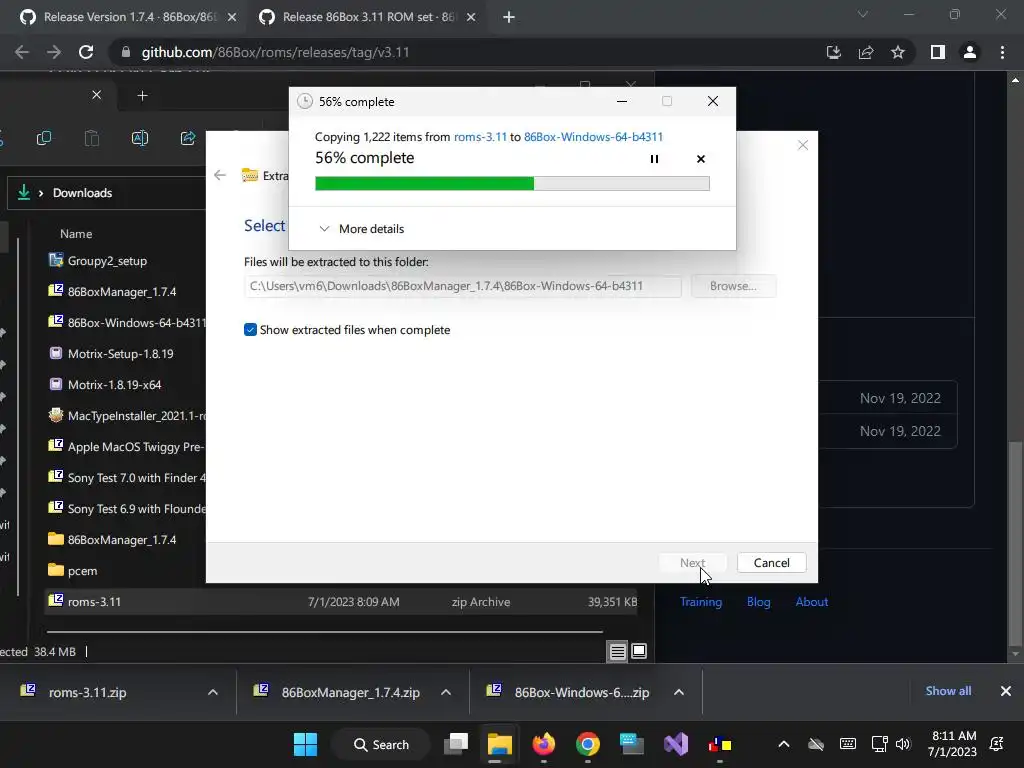
Task: Go forward in Chrome browser
Action: [x=54, y=52]
